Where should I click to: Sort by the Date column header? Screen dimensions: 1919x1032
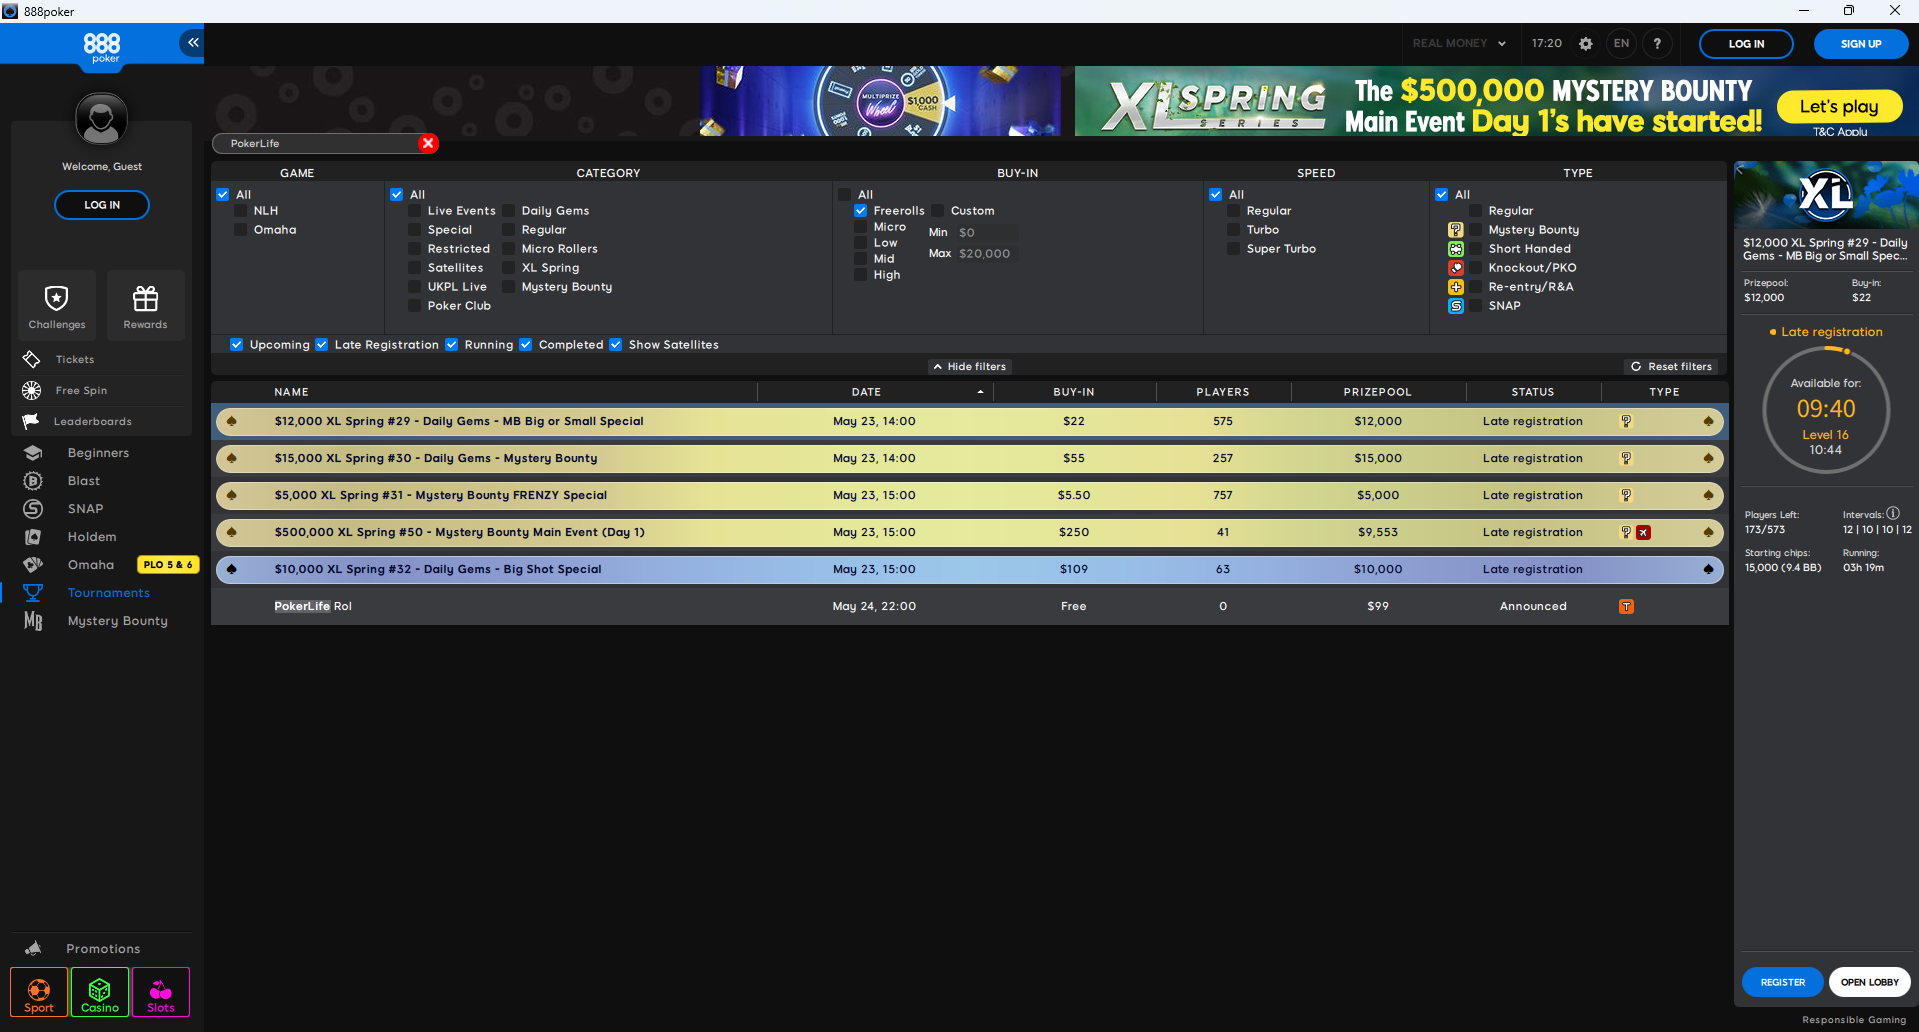pyautogui.click(x=866, y=392)
